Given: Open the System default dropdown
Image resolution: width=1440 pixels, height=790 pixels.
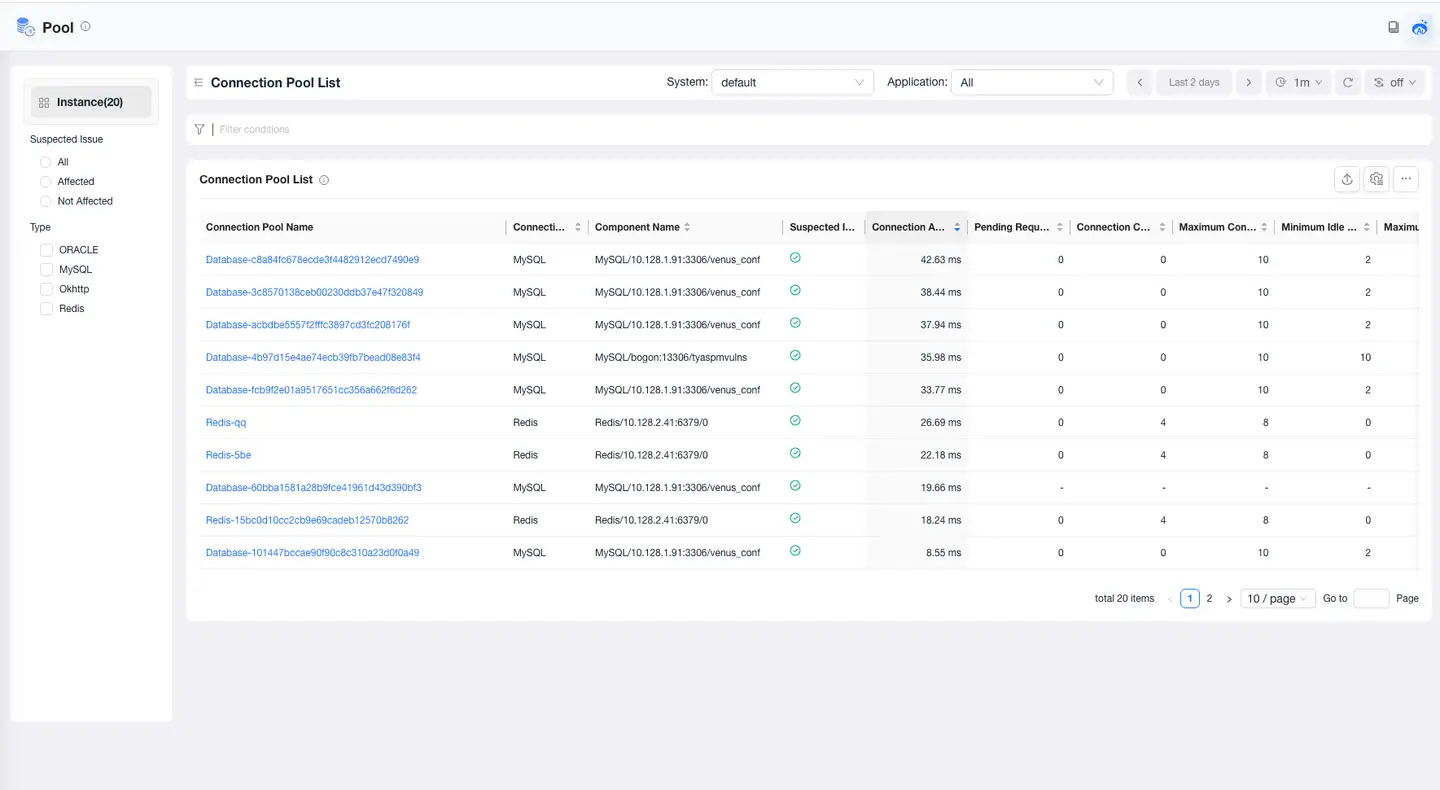Looking at the screenshot, I should pyautogui.click(x=792, y=83).
